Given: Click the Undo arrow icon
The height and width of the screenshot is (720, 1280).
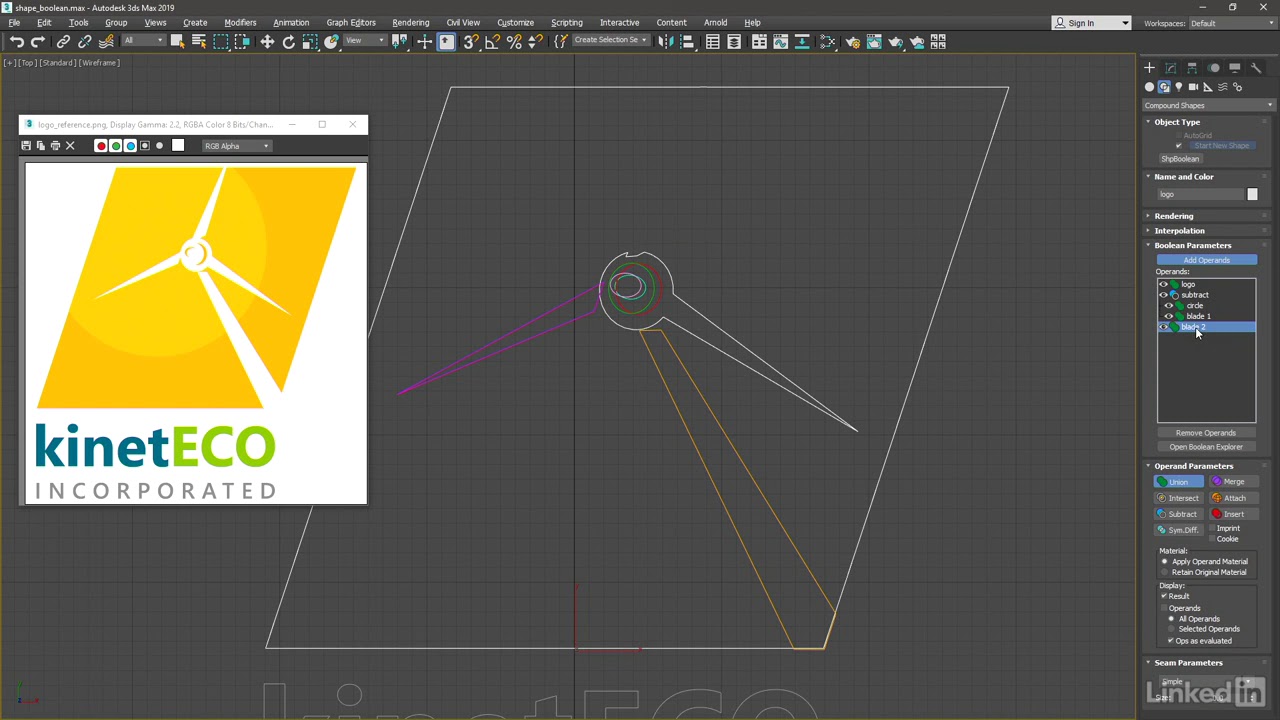Looking at the screenshot, I should pyautogui.click(x=17, y=41).
